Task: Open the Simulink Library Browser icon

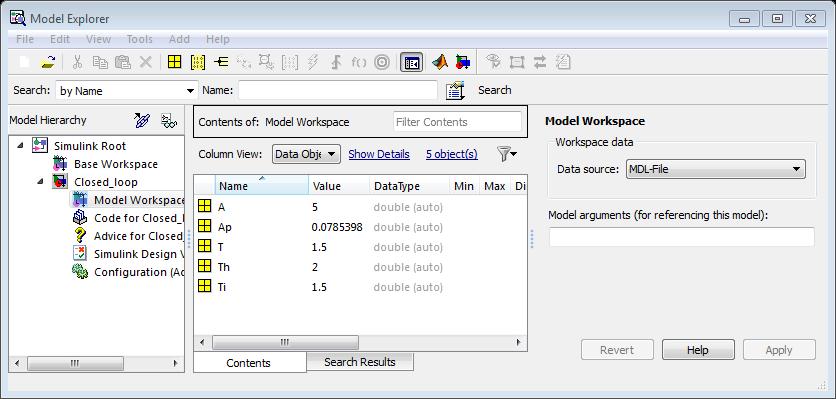Action: [x=463, y=62]
